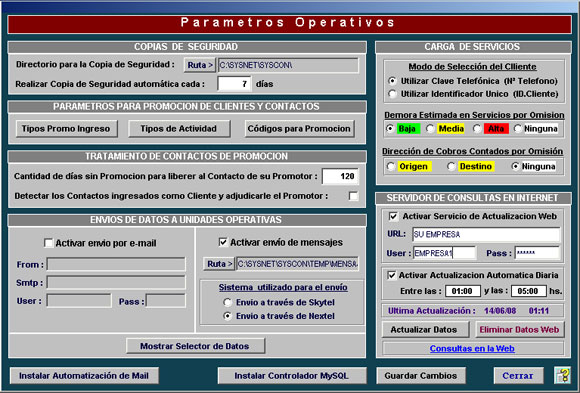
Task: Choose Baja estimated delay radio
Action: 390,128
